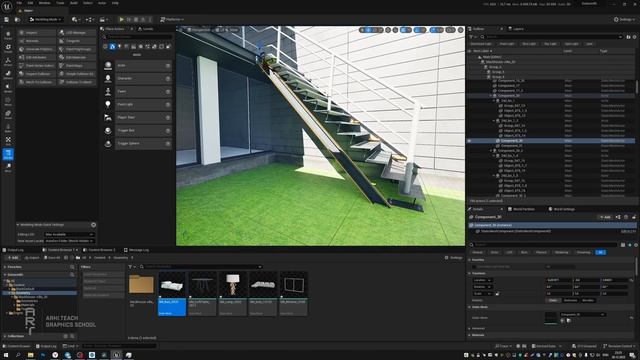The image size is (640, 360).
Task: Maximize the viewport with corner icon
Action: 460,30
